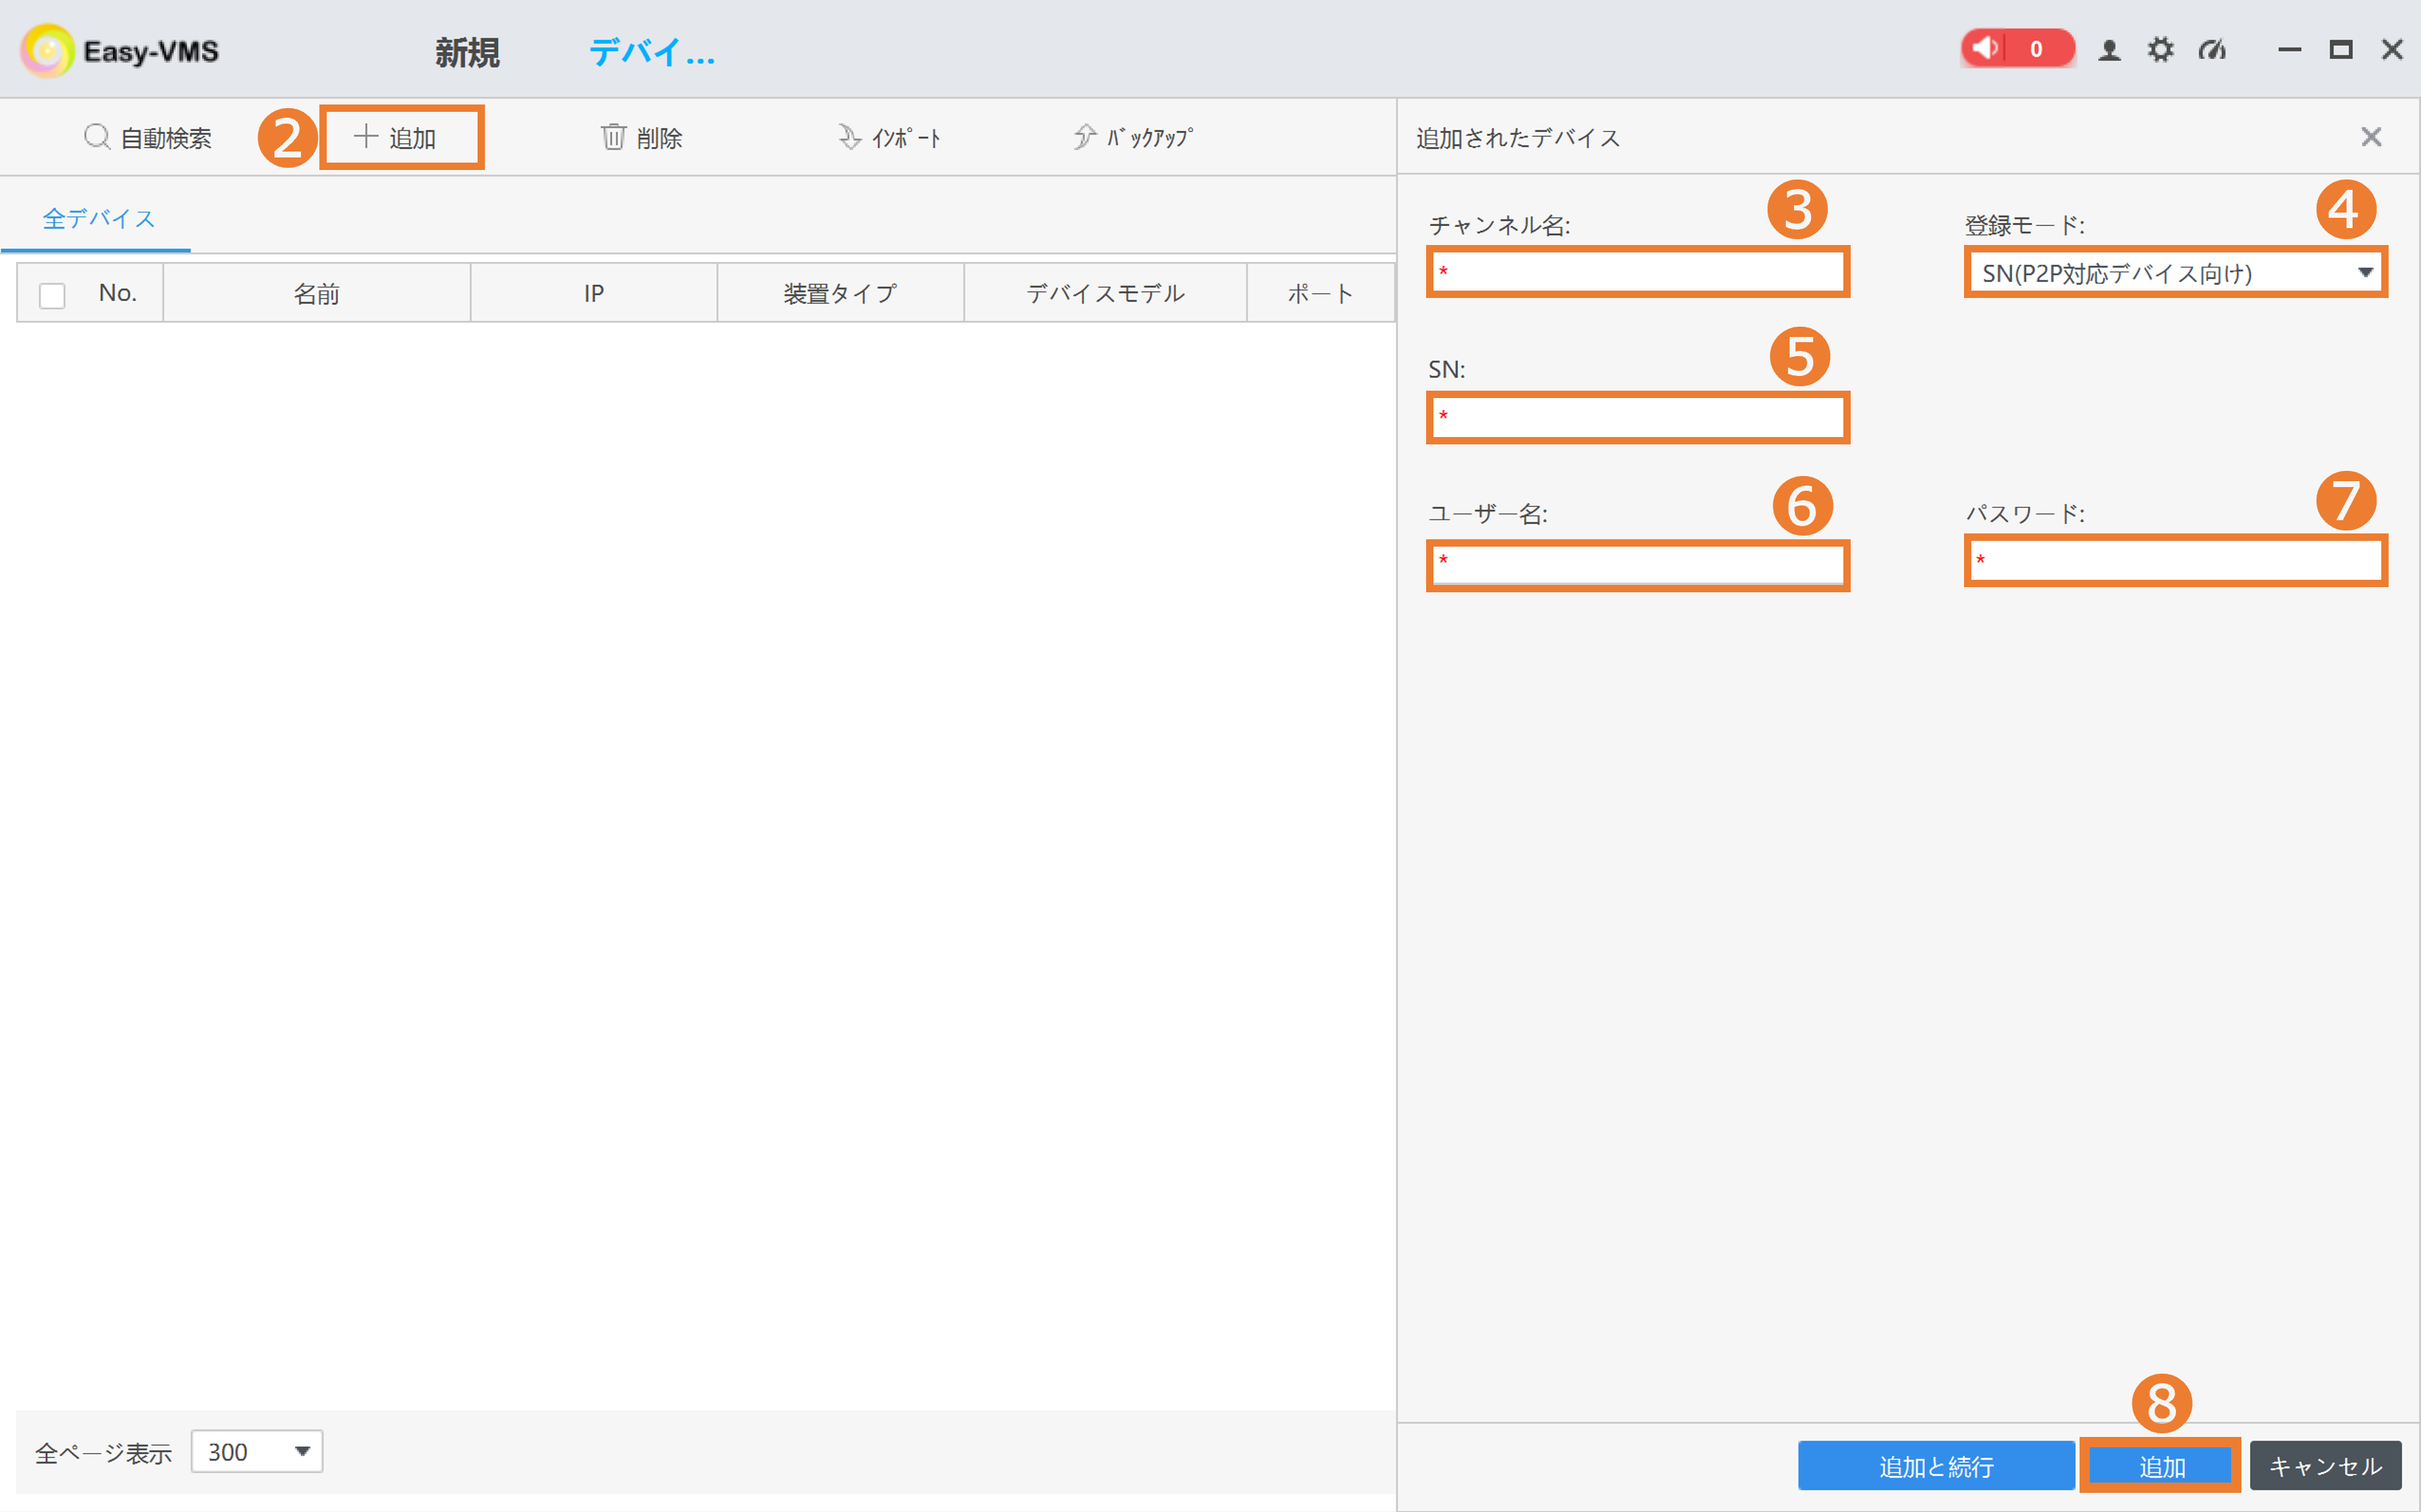Open the インポート import function
2421x1512 pixels.
[890, 137]
